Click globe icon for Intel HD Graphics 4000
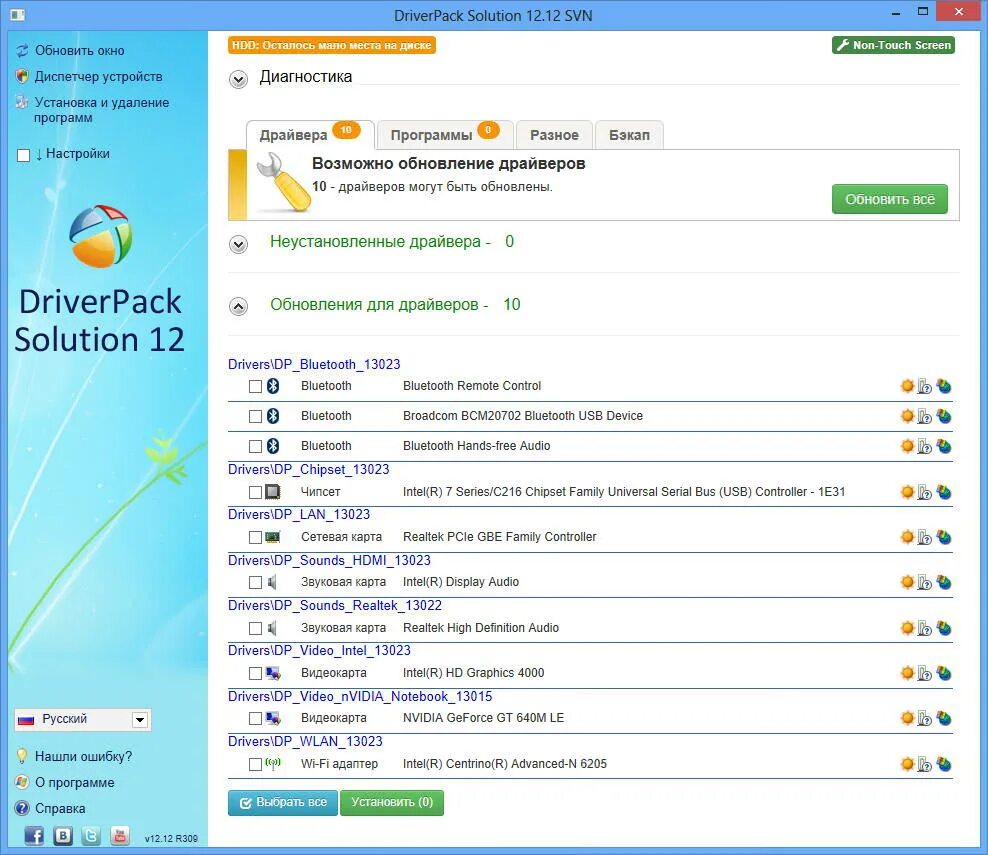Screen dimensions: 988x855 [x=943, y=673]
